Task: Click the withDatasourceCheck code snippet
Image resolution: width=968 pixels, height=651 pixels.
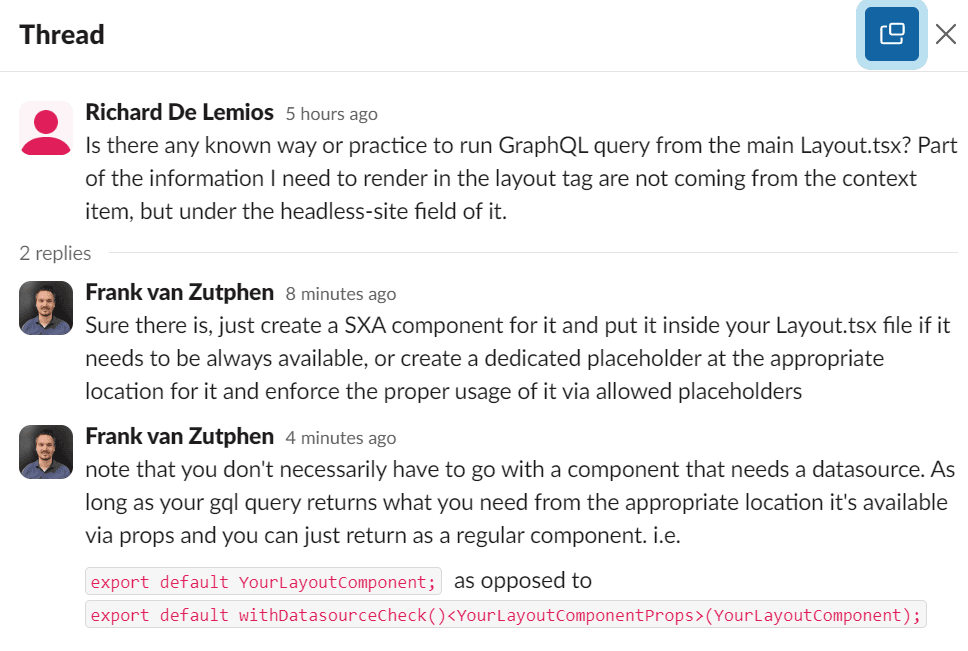Action: pos(506,615)
